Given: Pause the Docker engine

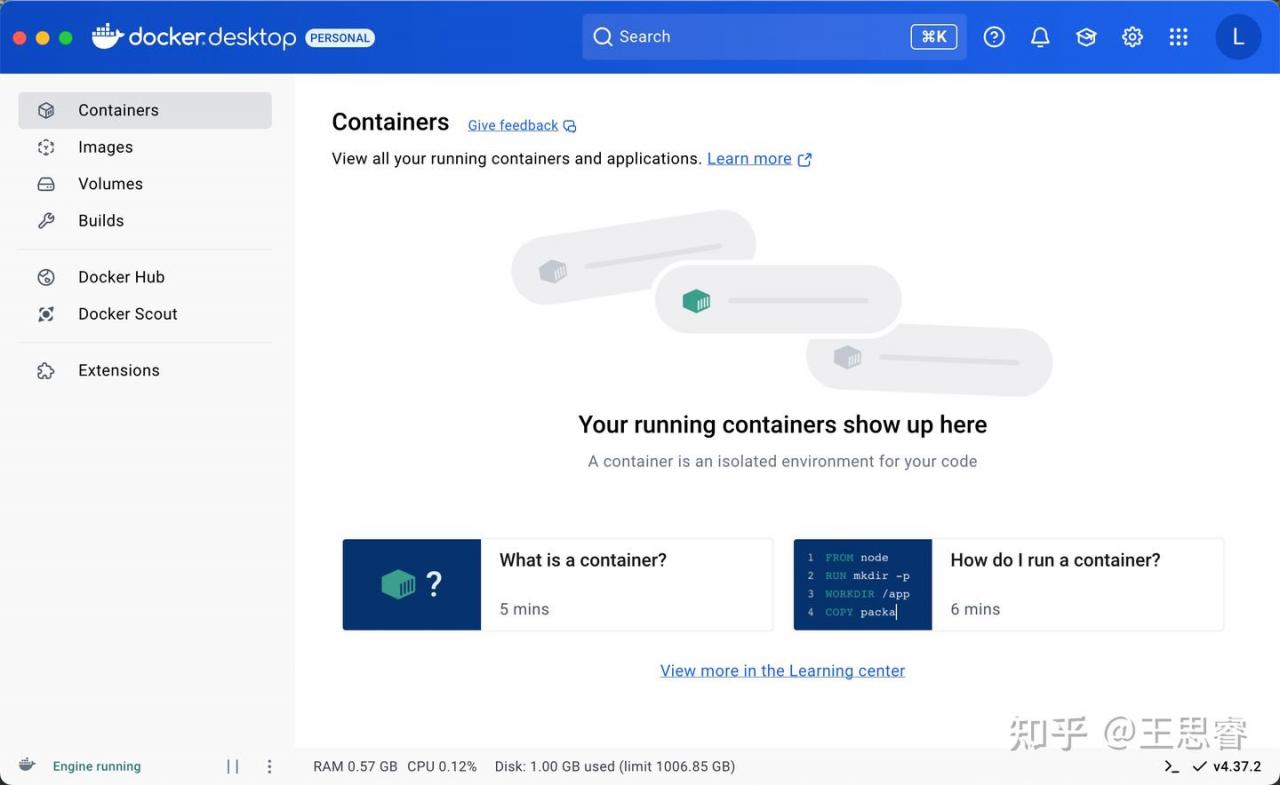Looking at the screenshot, I should (x=233, y=767).
